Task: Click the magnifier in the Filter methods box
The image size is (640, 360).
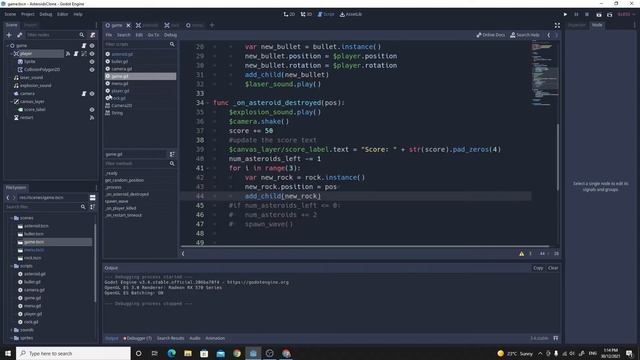Action: pyautogui.click(x=172, y=164)
